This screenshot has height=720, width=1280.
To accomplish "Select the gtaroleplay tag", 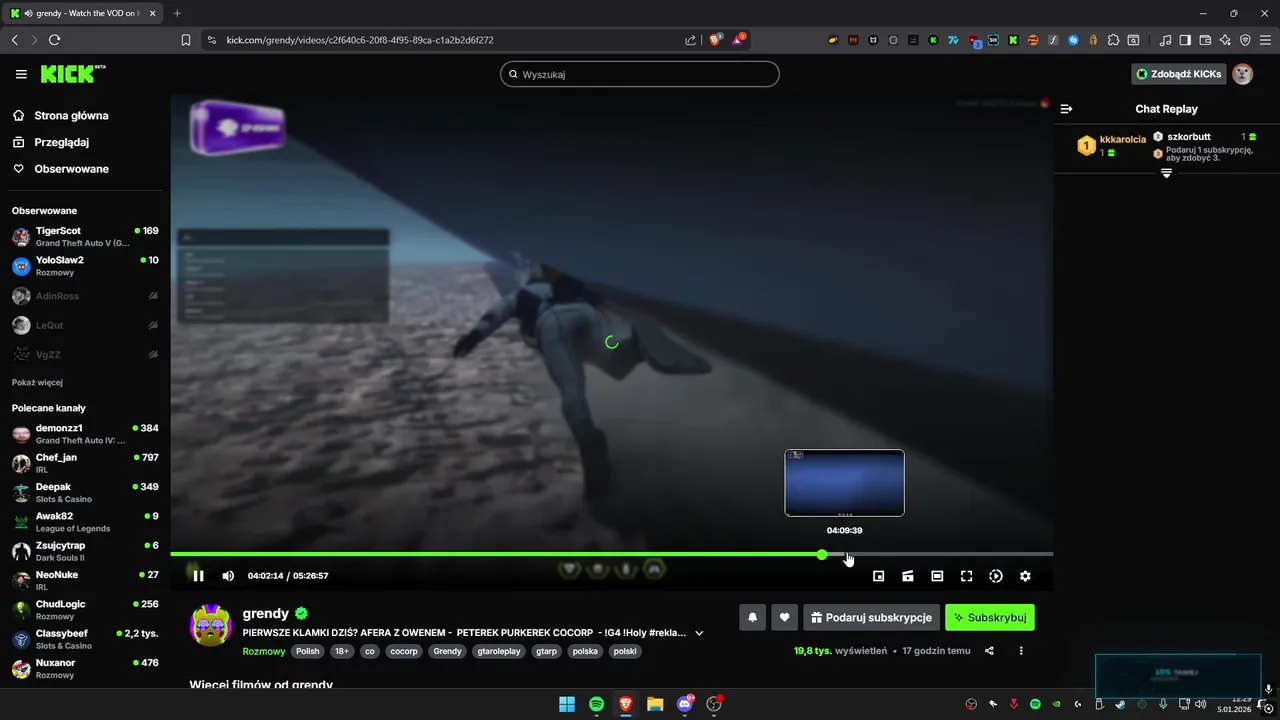I will point(497,651).
